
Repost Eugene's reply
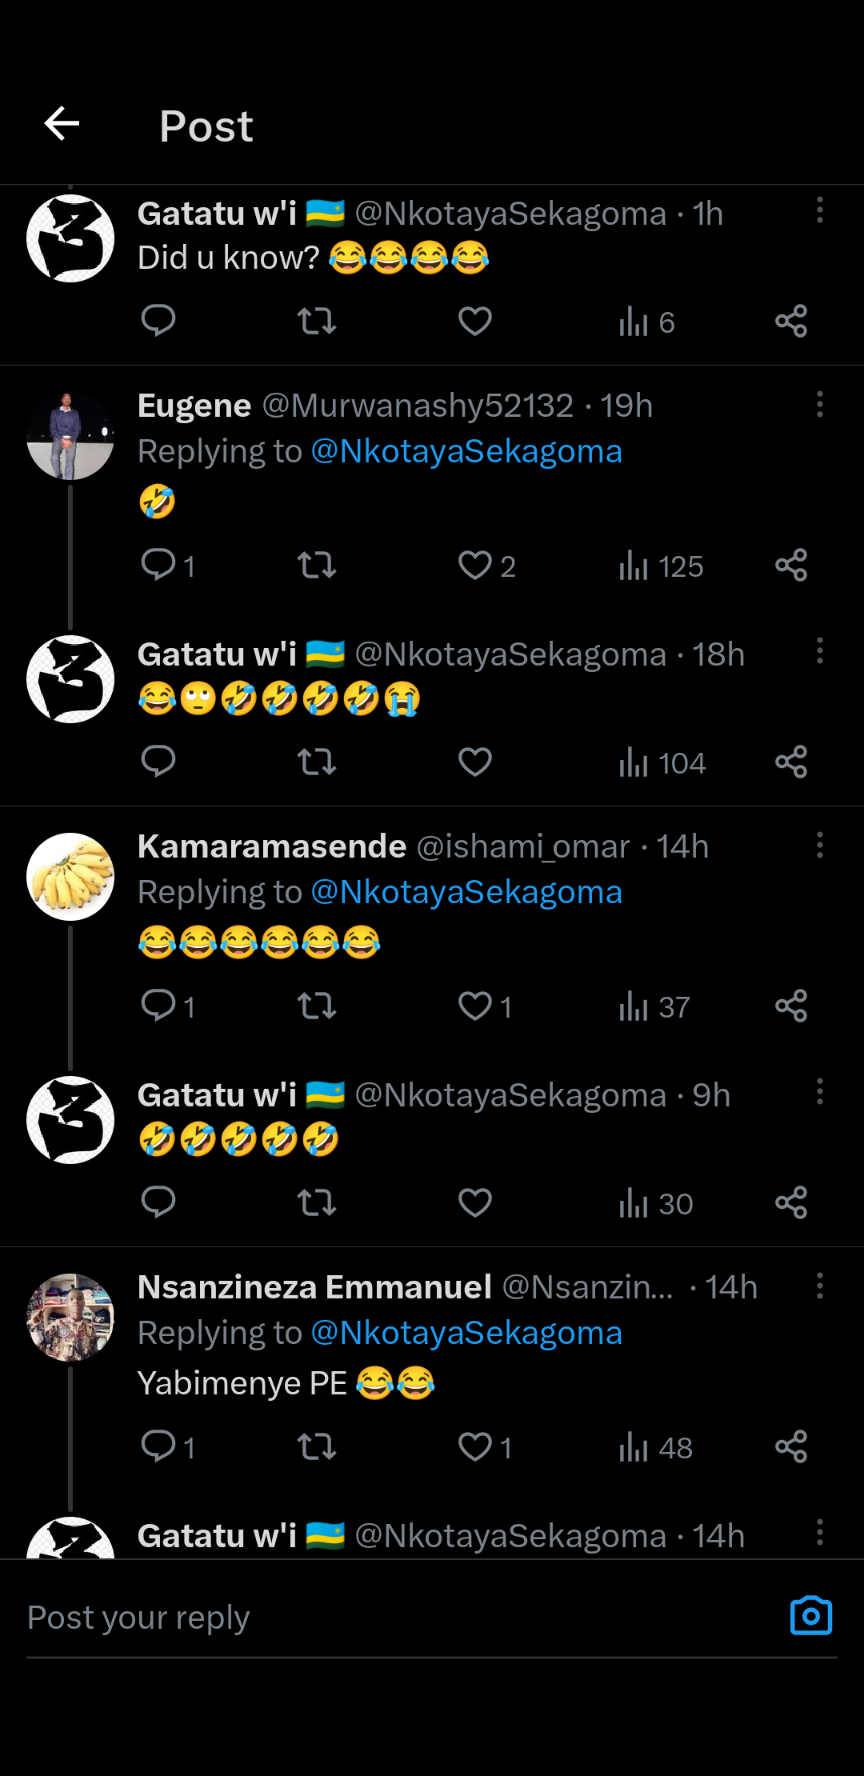pos(316,566)
